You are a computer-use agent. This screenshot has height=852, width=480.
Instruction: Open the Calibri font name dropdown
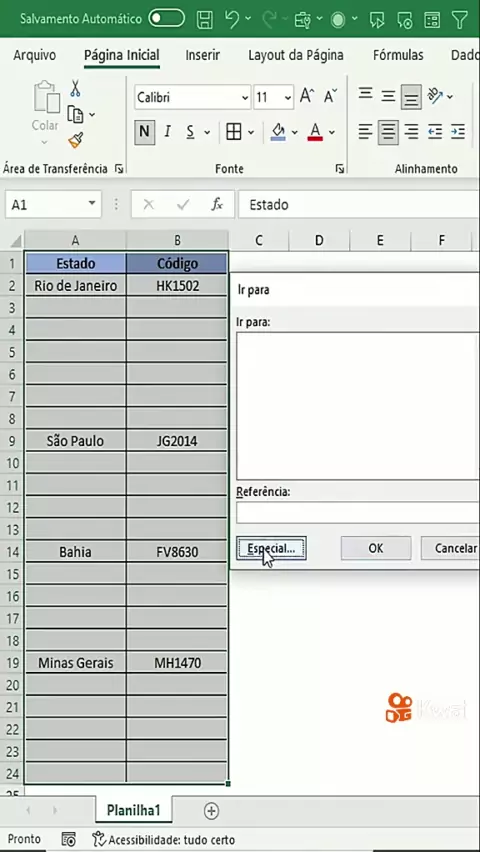tap(192, 97)
